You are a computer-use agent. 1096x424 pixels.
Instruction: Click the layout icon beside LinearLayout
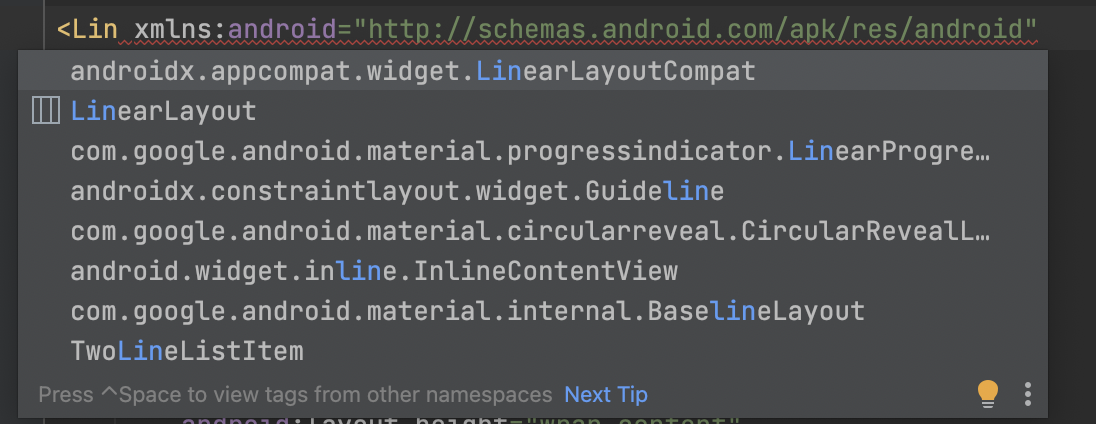coord(46,111)
